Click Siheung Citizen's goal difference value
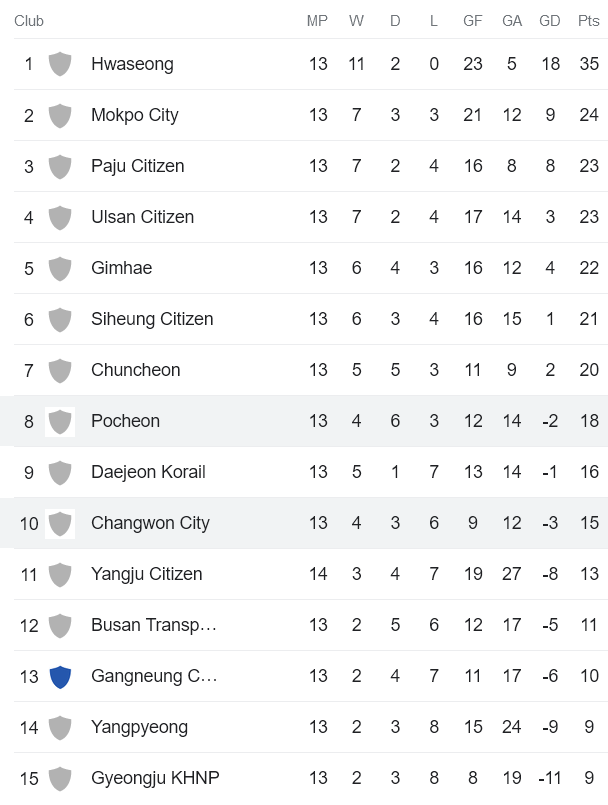Viewport: 608px width, 805px height. click(550, 319)
